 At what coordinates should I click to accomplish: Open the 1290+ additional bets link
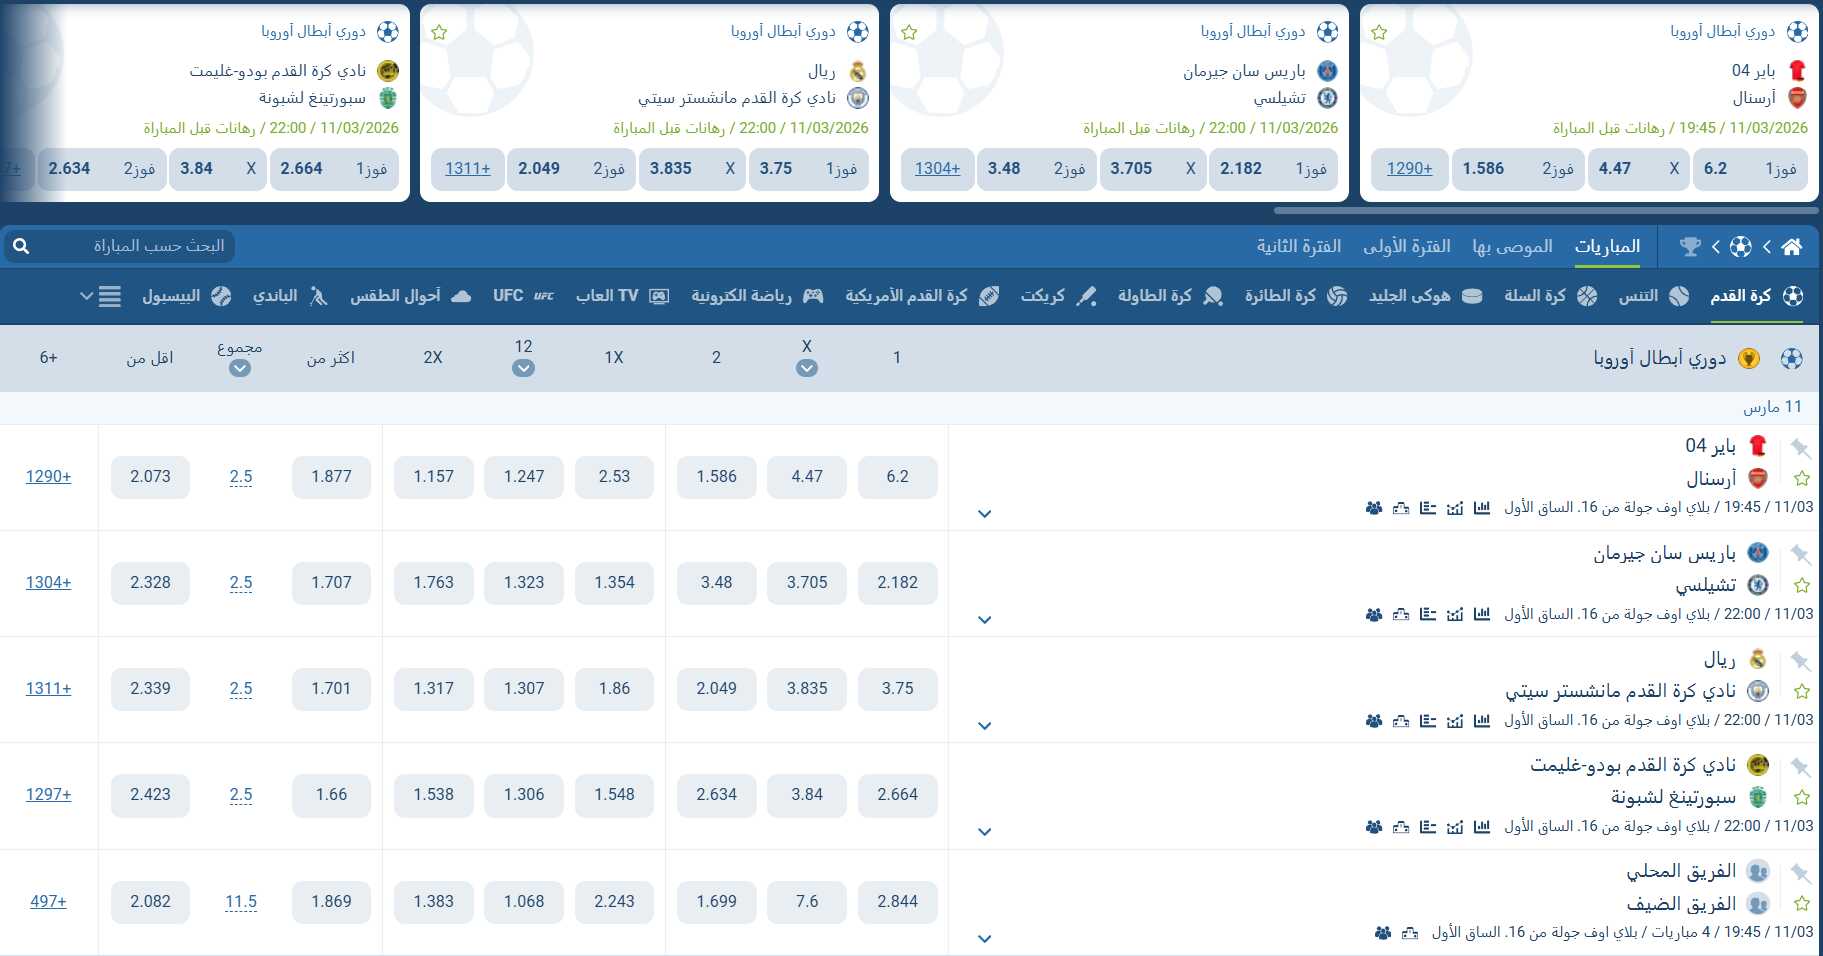48,476
